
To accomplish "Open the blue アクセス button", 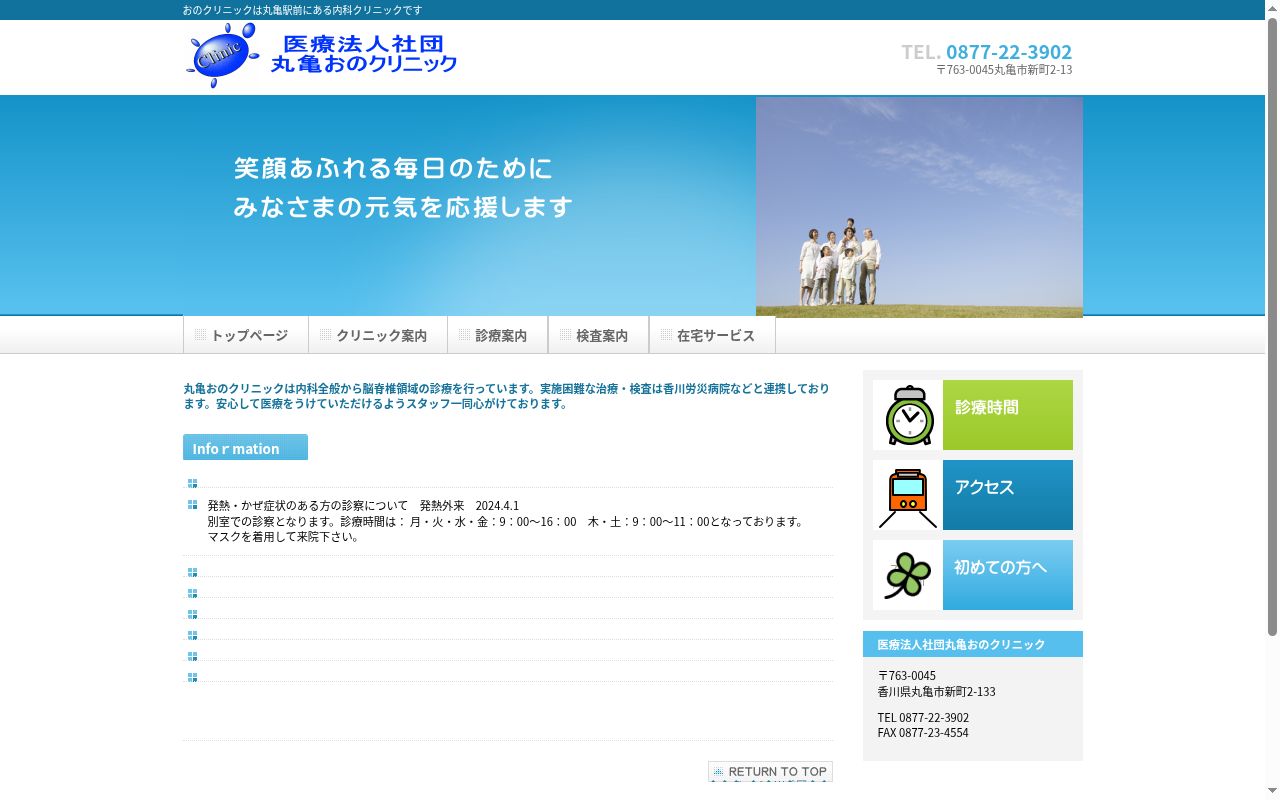I will click(x=1008, y=495).
